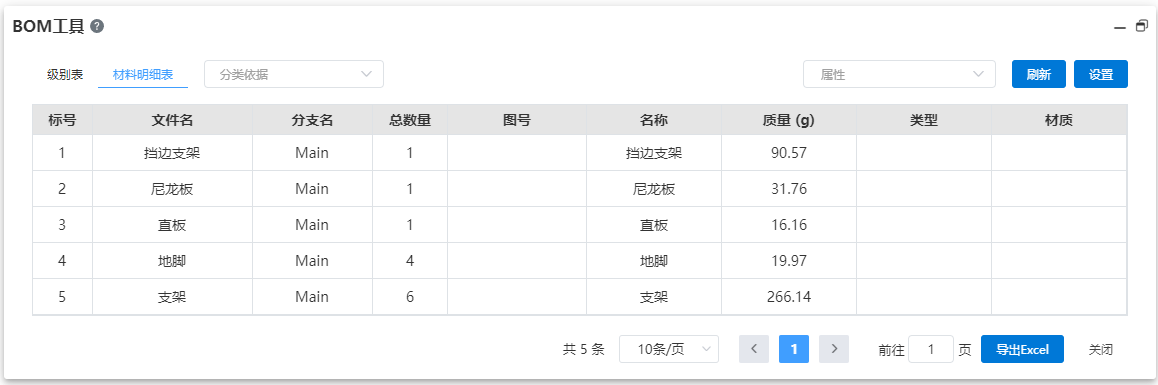This screenshot has height=385, width=1158.
Task: Click the 总数量 column header
Action: [x=410, y=120]
